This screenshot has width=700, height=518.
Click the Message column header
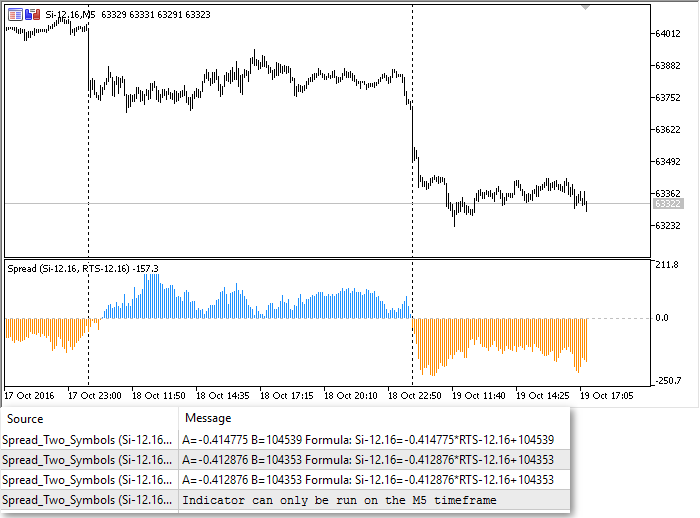[x=208, y=418]
